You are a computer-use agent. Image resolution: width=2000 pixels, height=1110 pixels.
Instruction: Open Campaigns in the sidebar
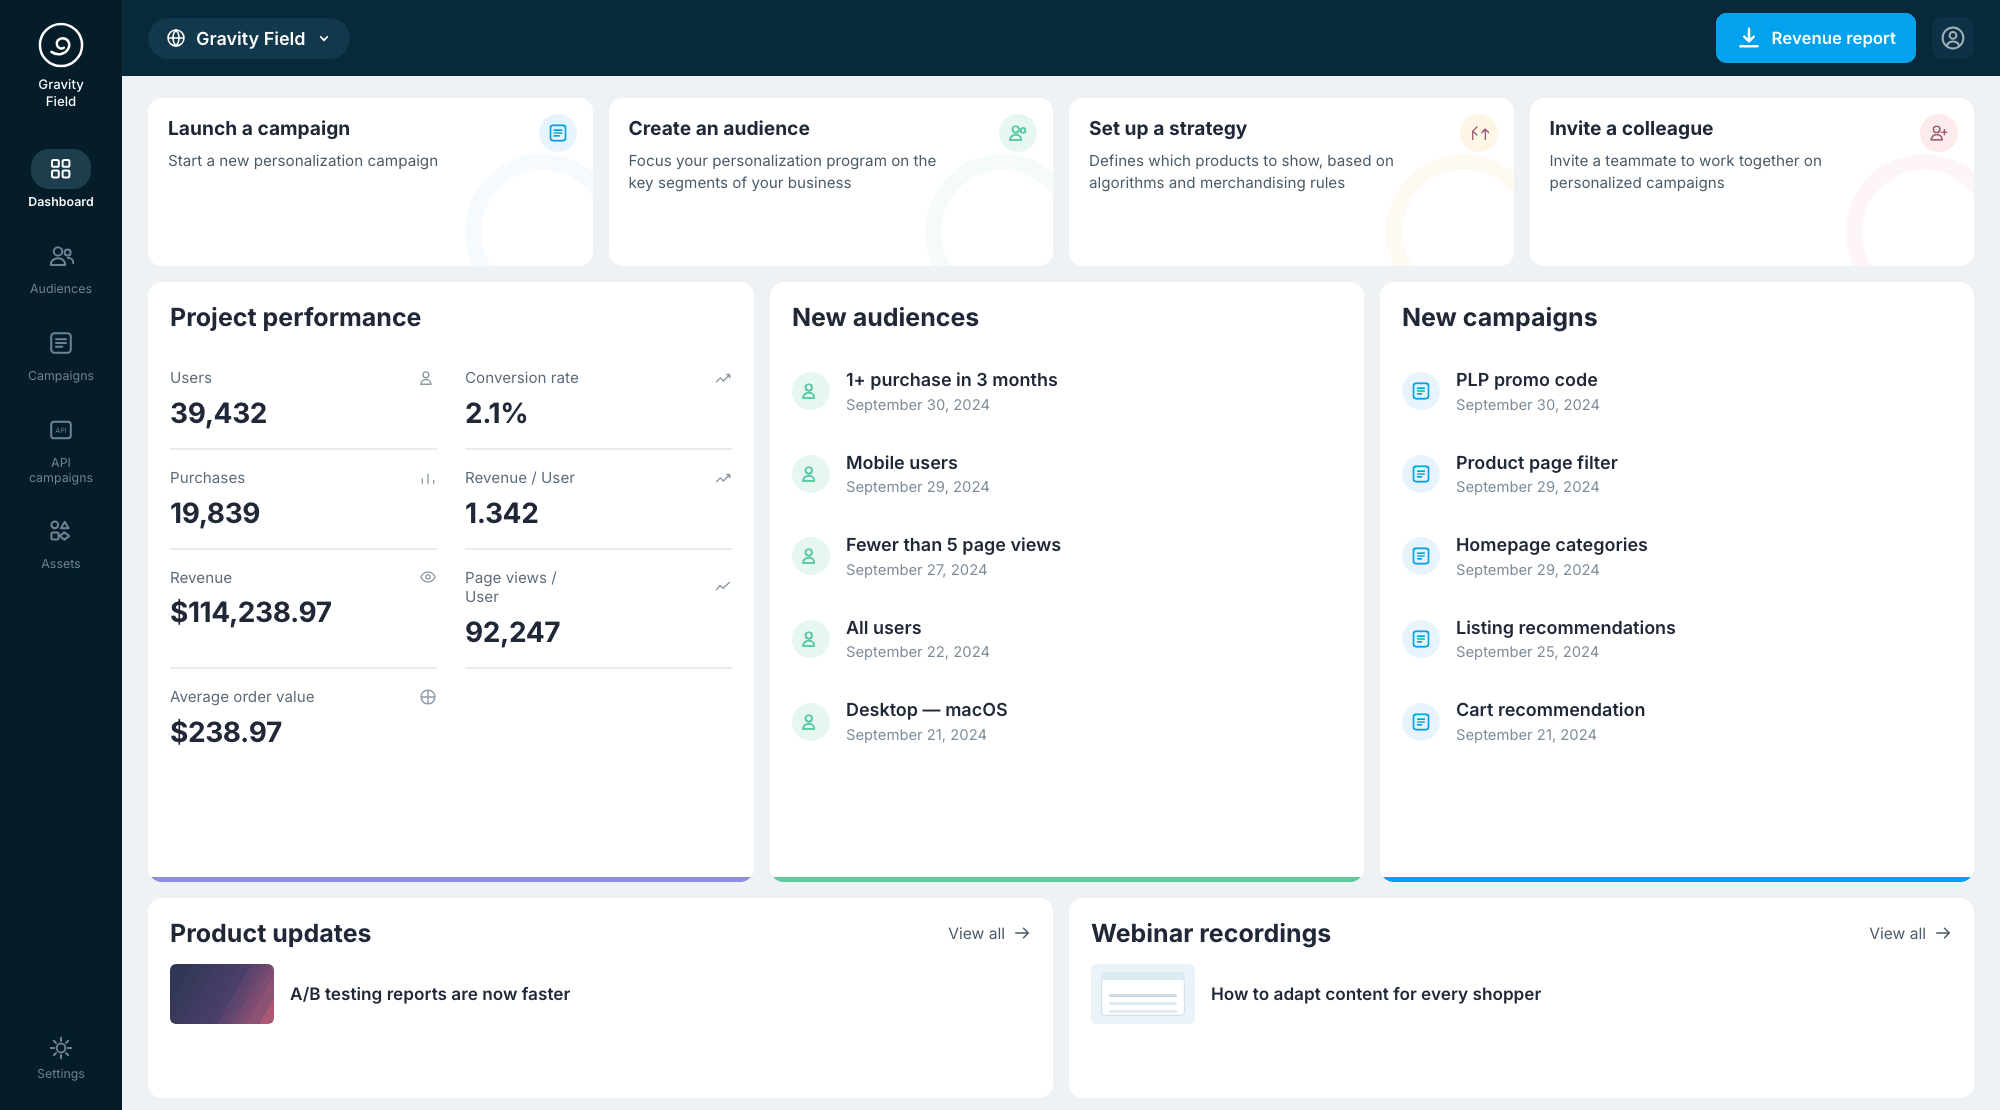[61, 357]
